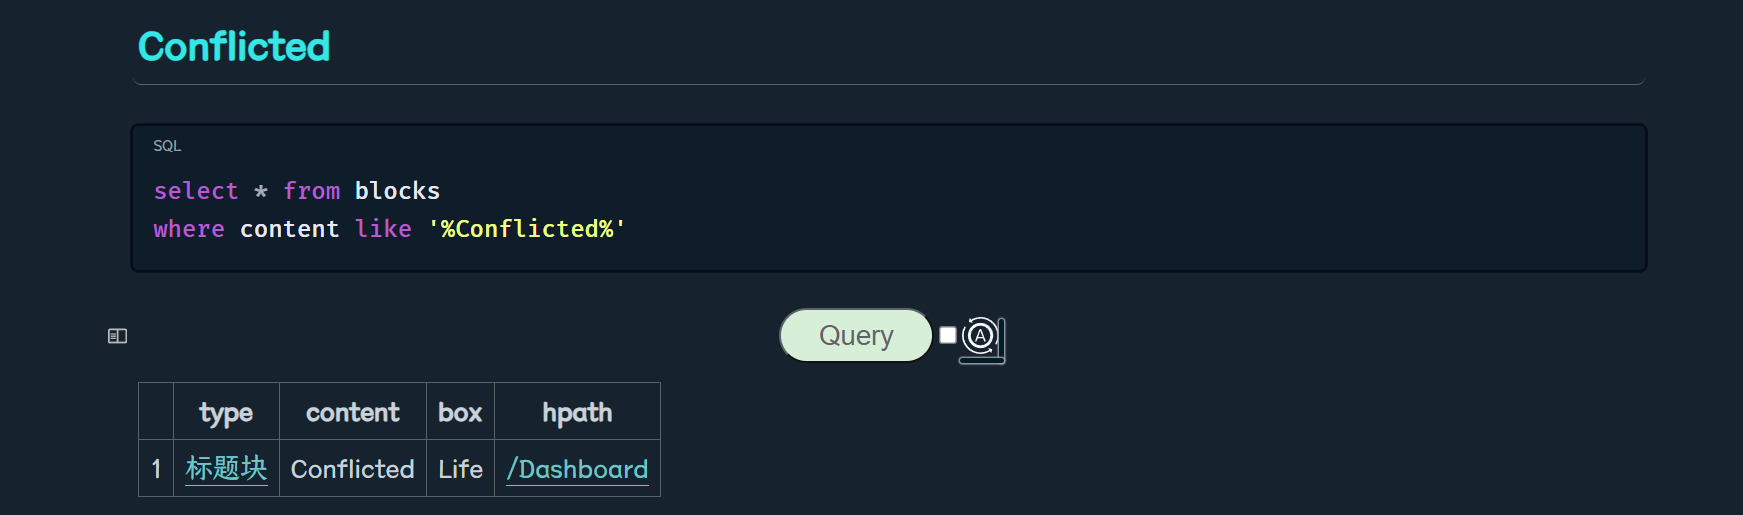
Task: Click the 'content' column header
Action: pos(352,412)
